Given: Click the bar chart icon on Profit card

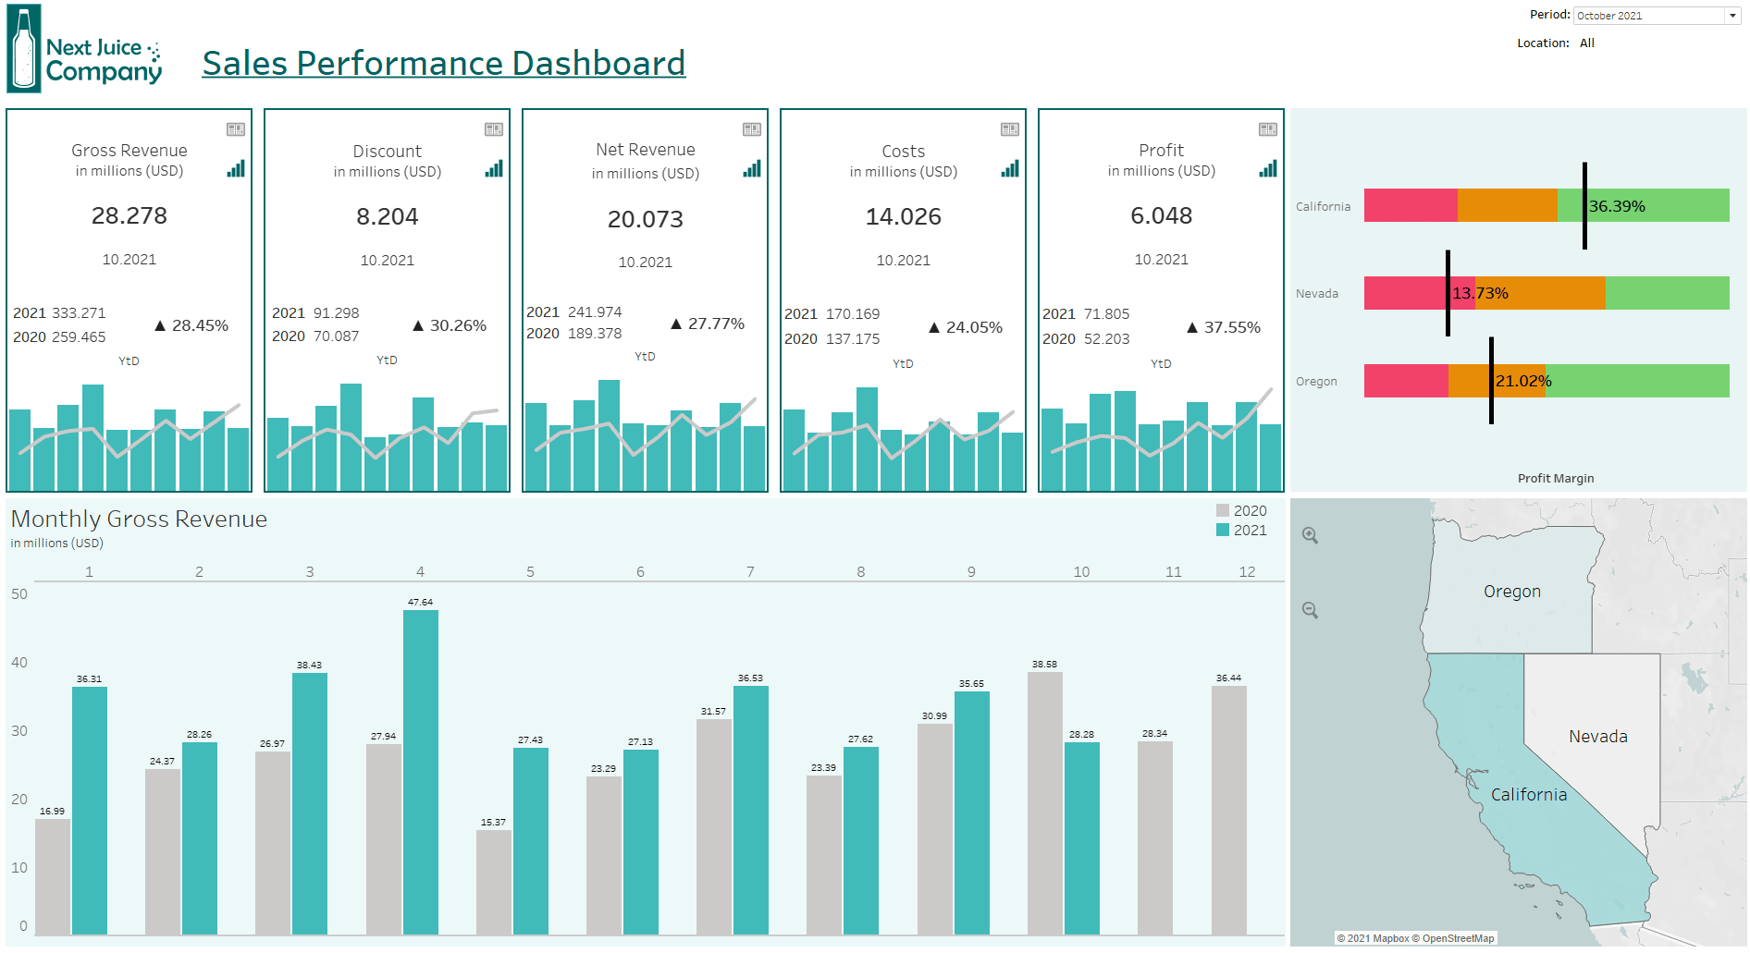Looking at the screenshot, I should tap(1267, 168).
